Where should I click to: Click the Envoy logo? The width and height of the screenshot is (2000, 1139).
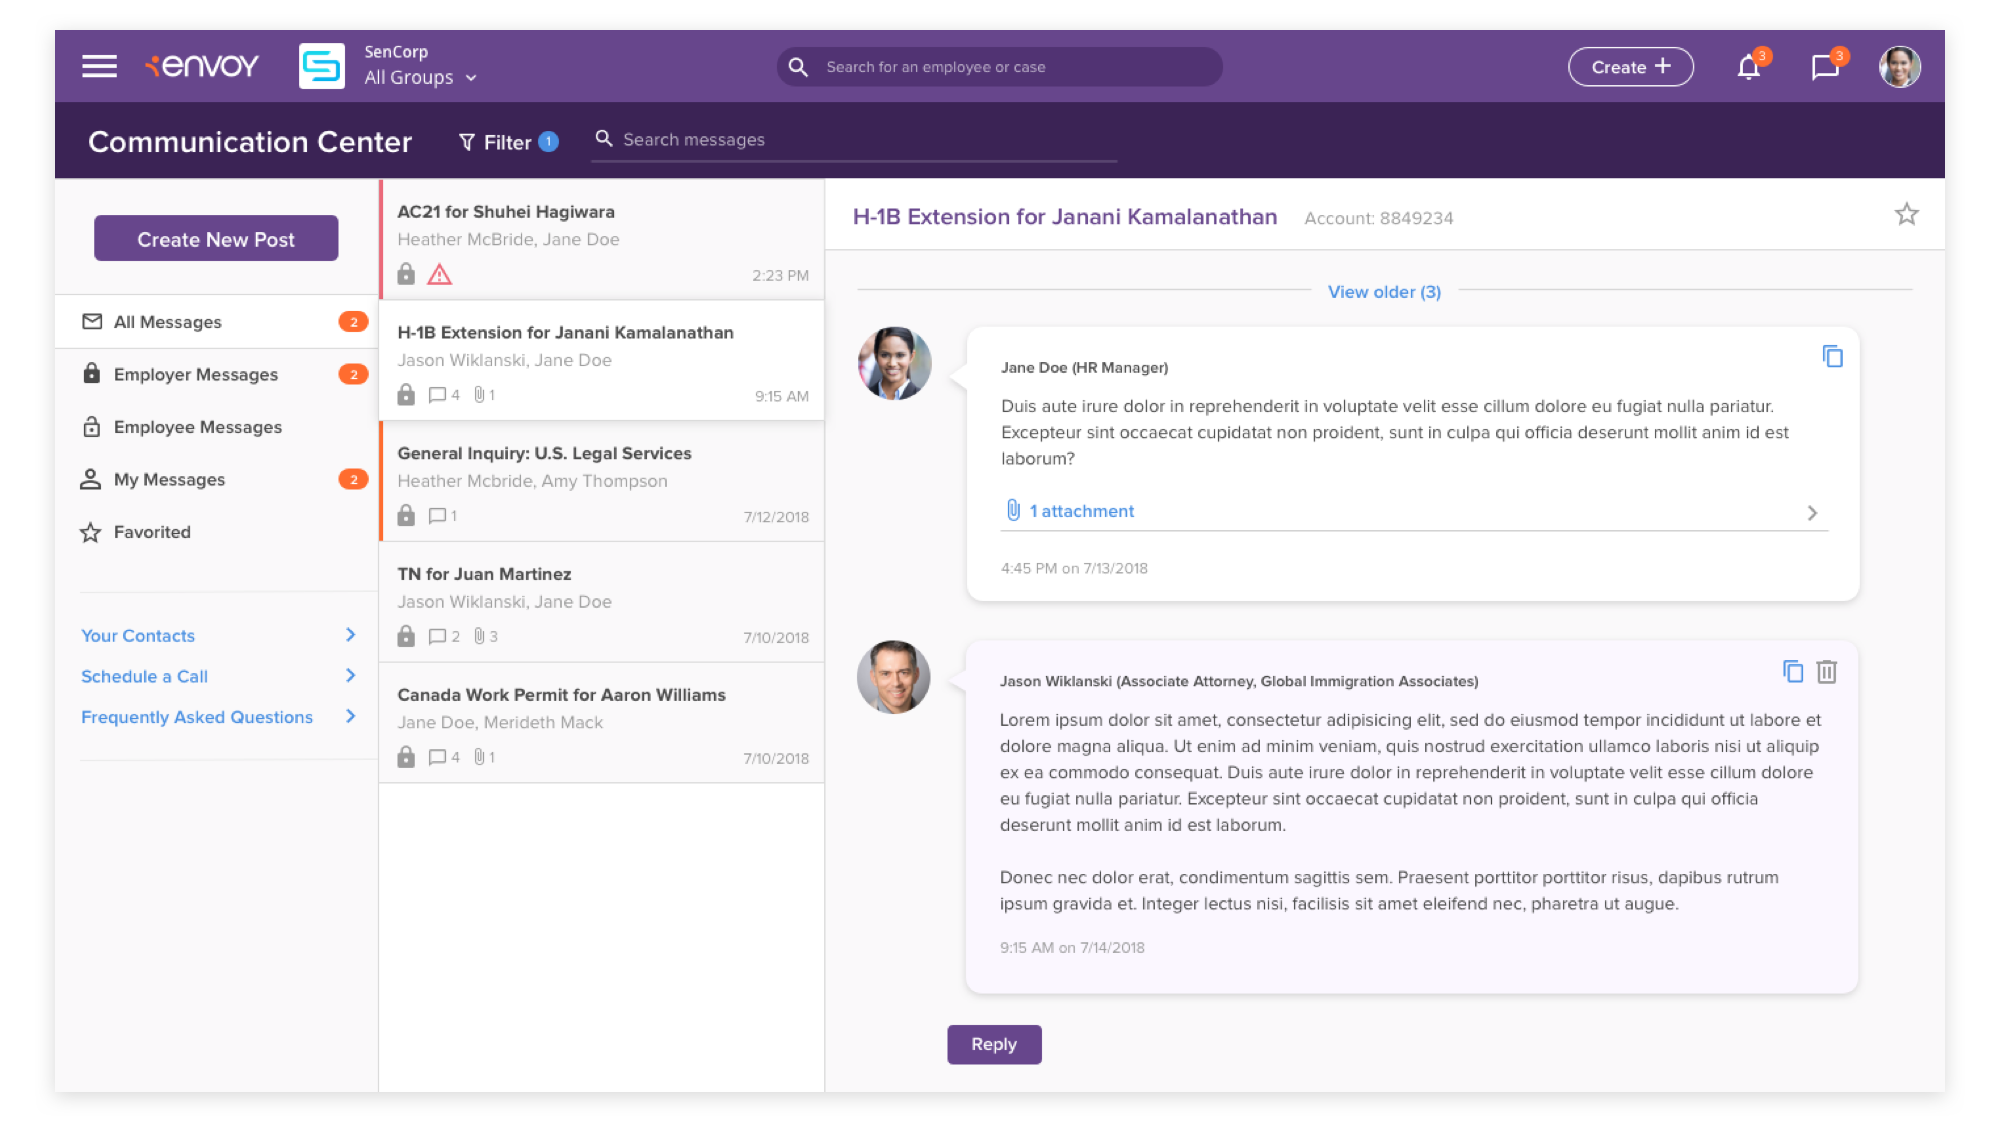(202, 66)
